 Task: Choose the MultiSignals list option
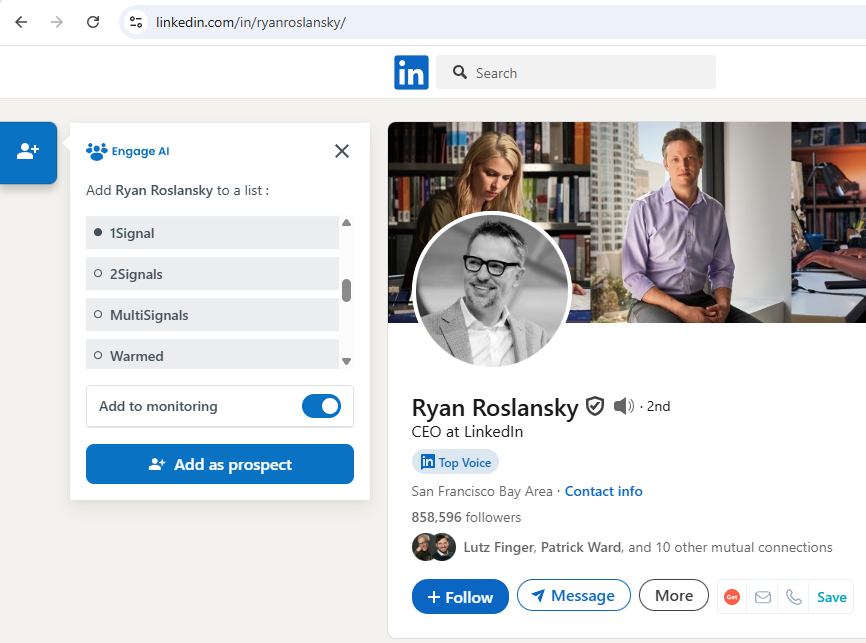tap(212, 315)
